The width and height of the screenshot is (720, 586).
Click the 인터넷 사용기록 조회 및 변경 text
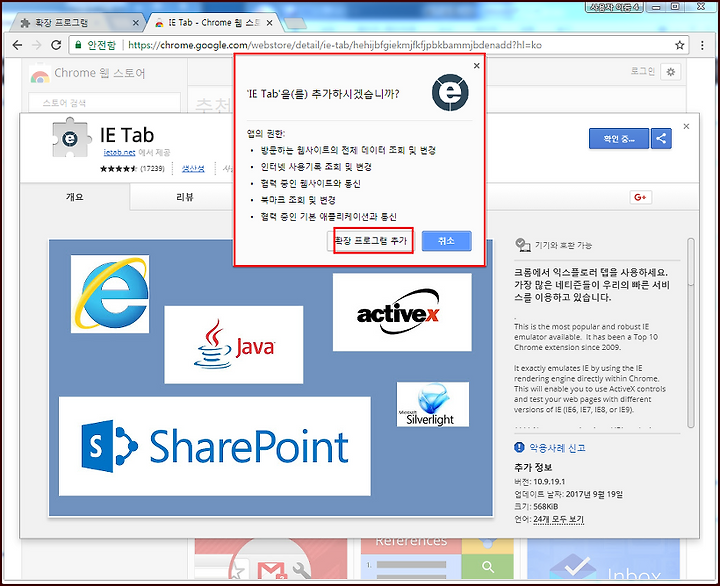[316, 166]
